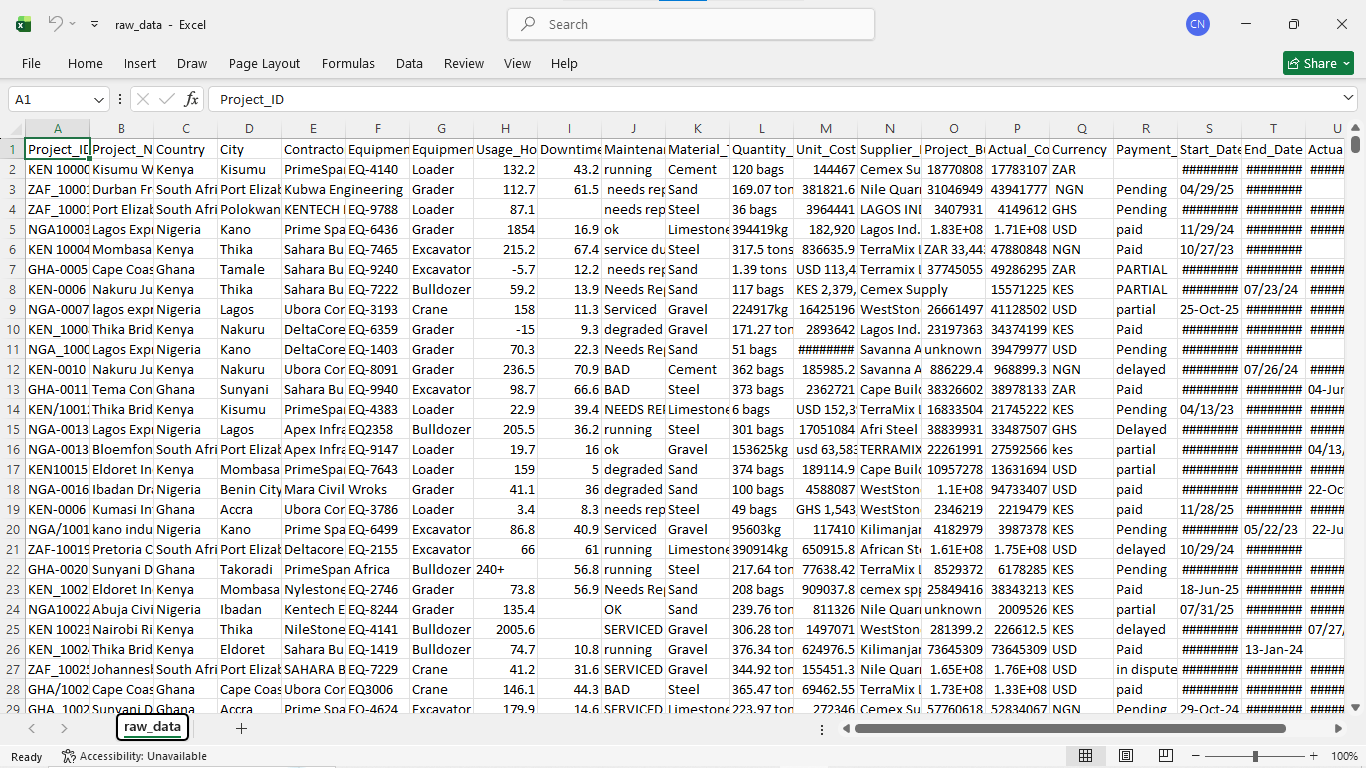Screen dimensions: 1366x768
Task: Select row header 15
Action: (12, 429)
